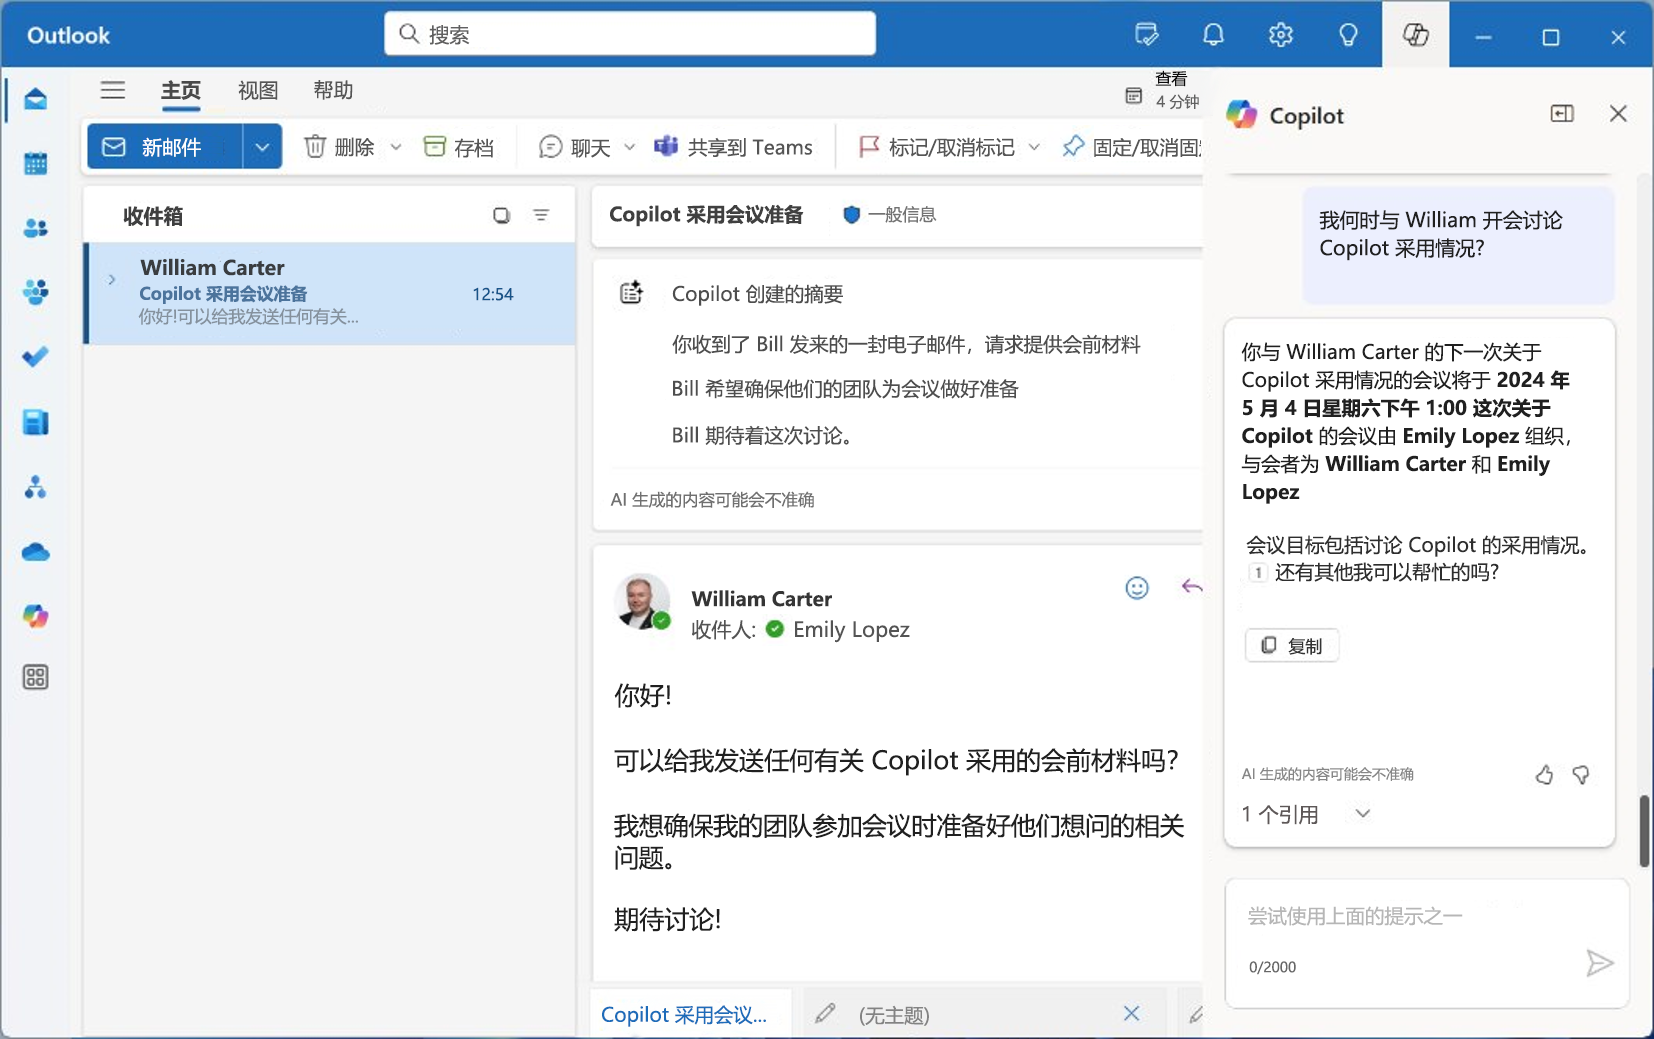Switch to the 视图 ribbon tab
1654x1039 pixels.
coord(258,90)
